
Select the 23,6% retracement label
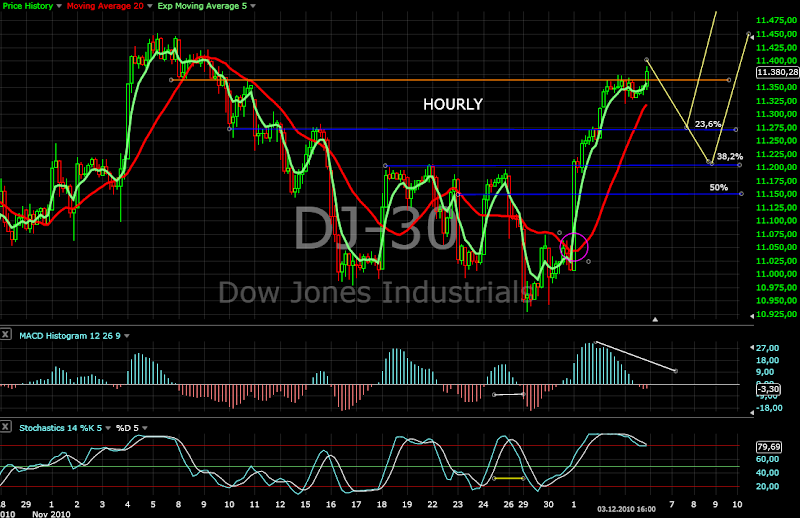click(x=708, y=124)
